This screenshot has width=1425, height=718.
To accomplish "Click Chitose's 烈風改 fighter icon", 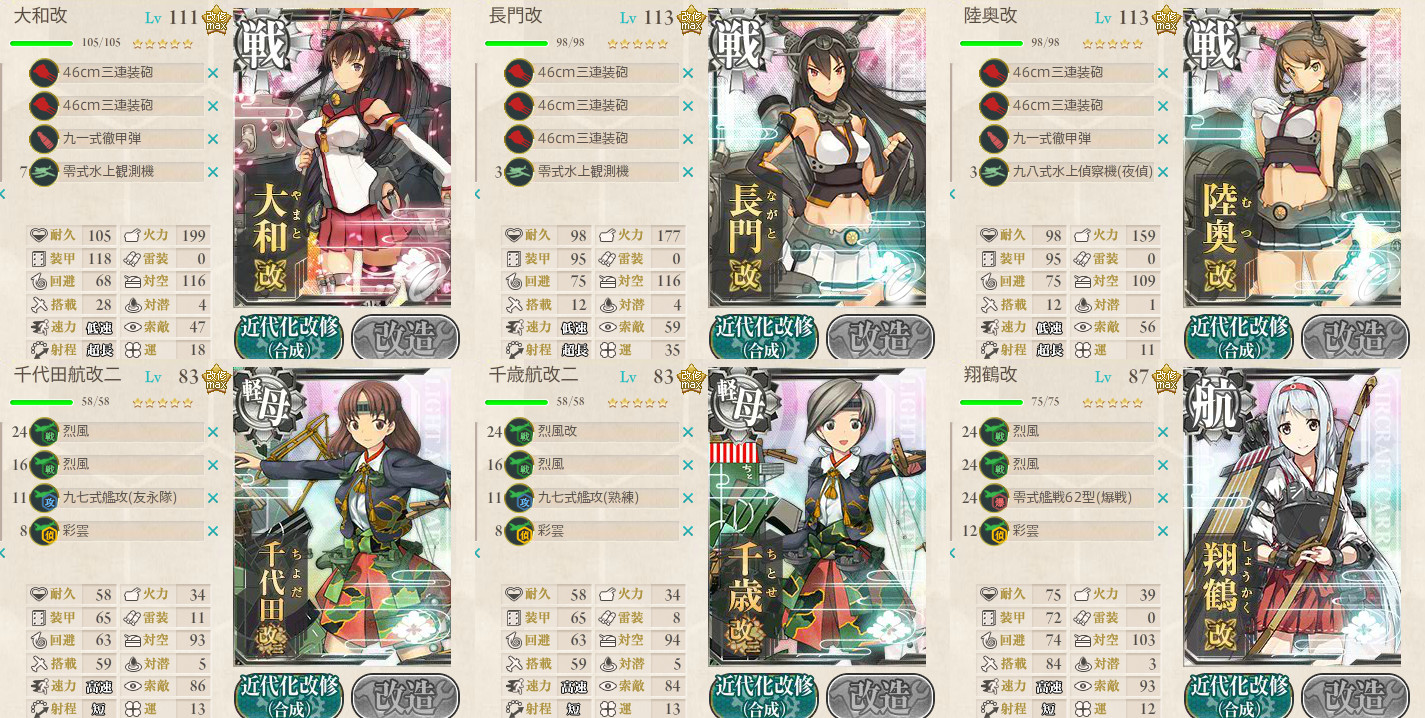I will [x=518, y=432].
